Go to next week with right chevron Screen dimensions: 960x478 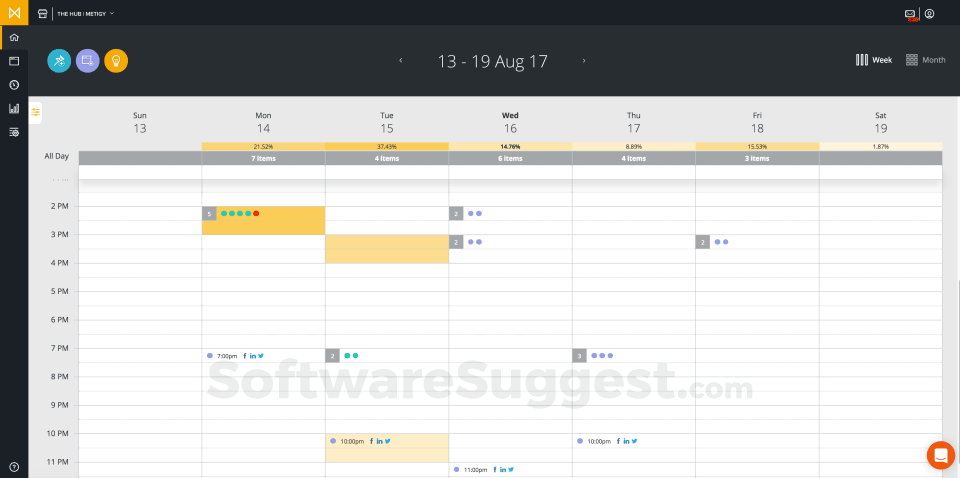(584, 61)
